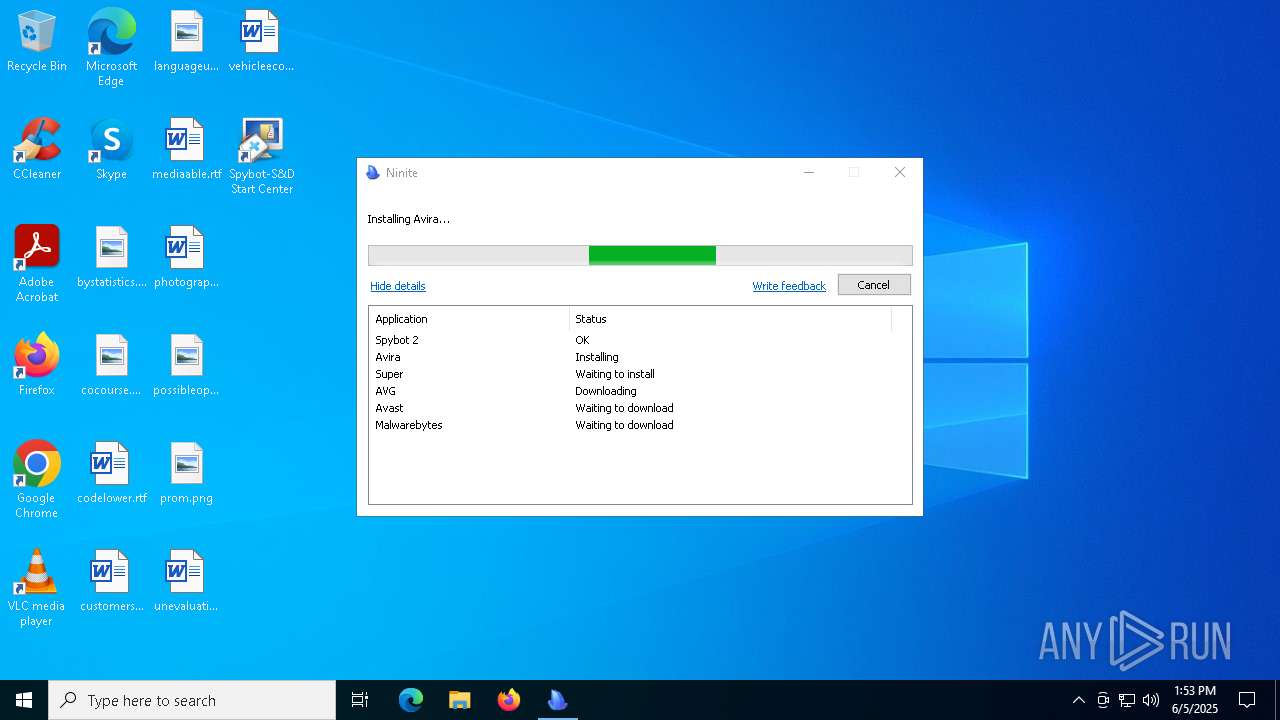Click the Write feedback link
Screen dimensions: 1280x720
click(x=789, y=286)
